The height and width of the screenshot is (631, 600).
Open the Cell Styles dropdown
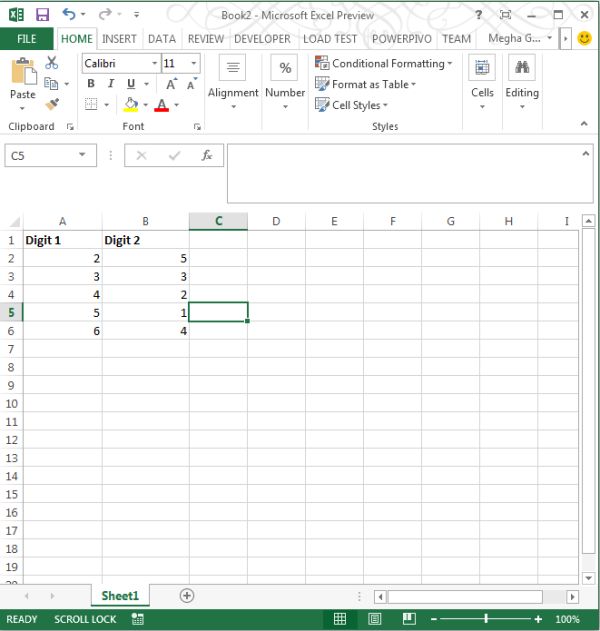pos(351,105)
